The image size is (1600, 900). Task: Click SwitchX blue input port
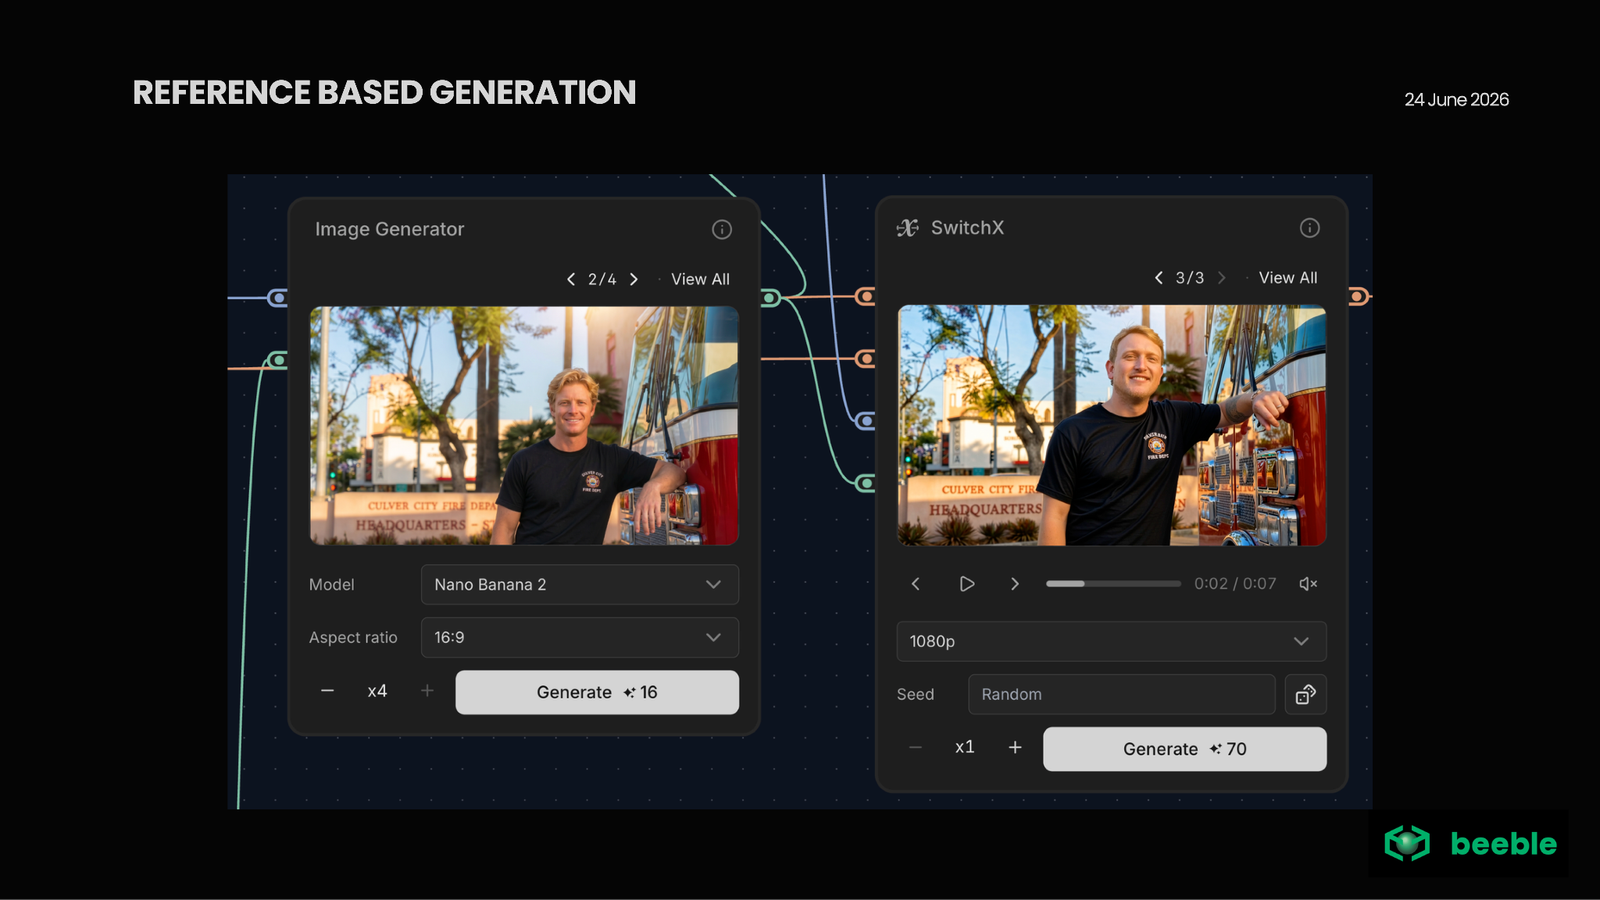click(866, 421)
